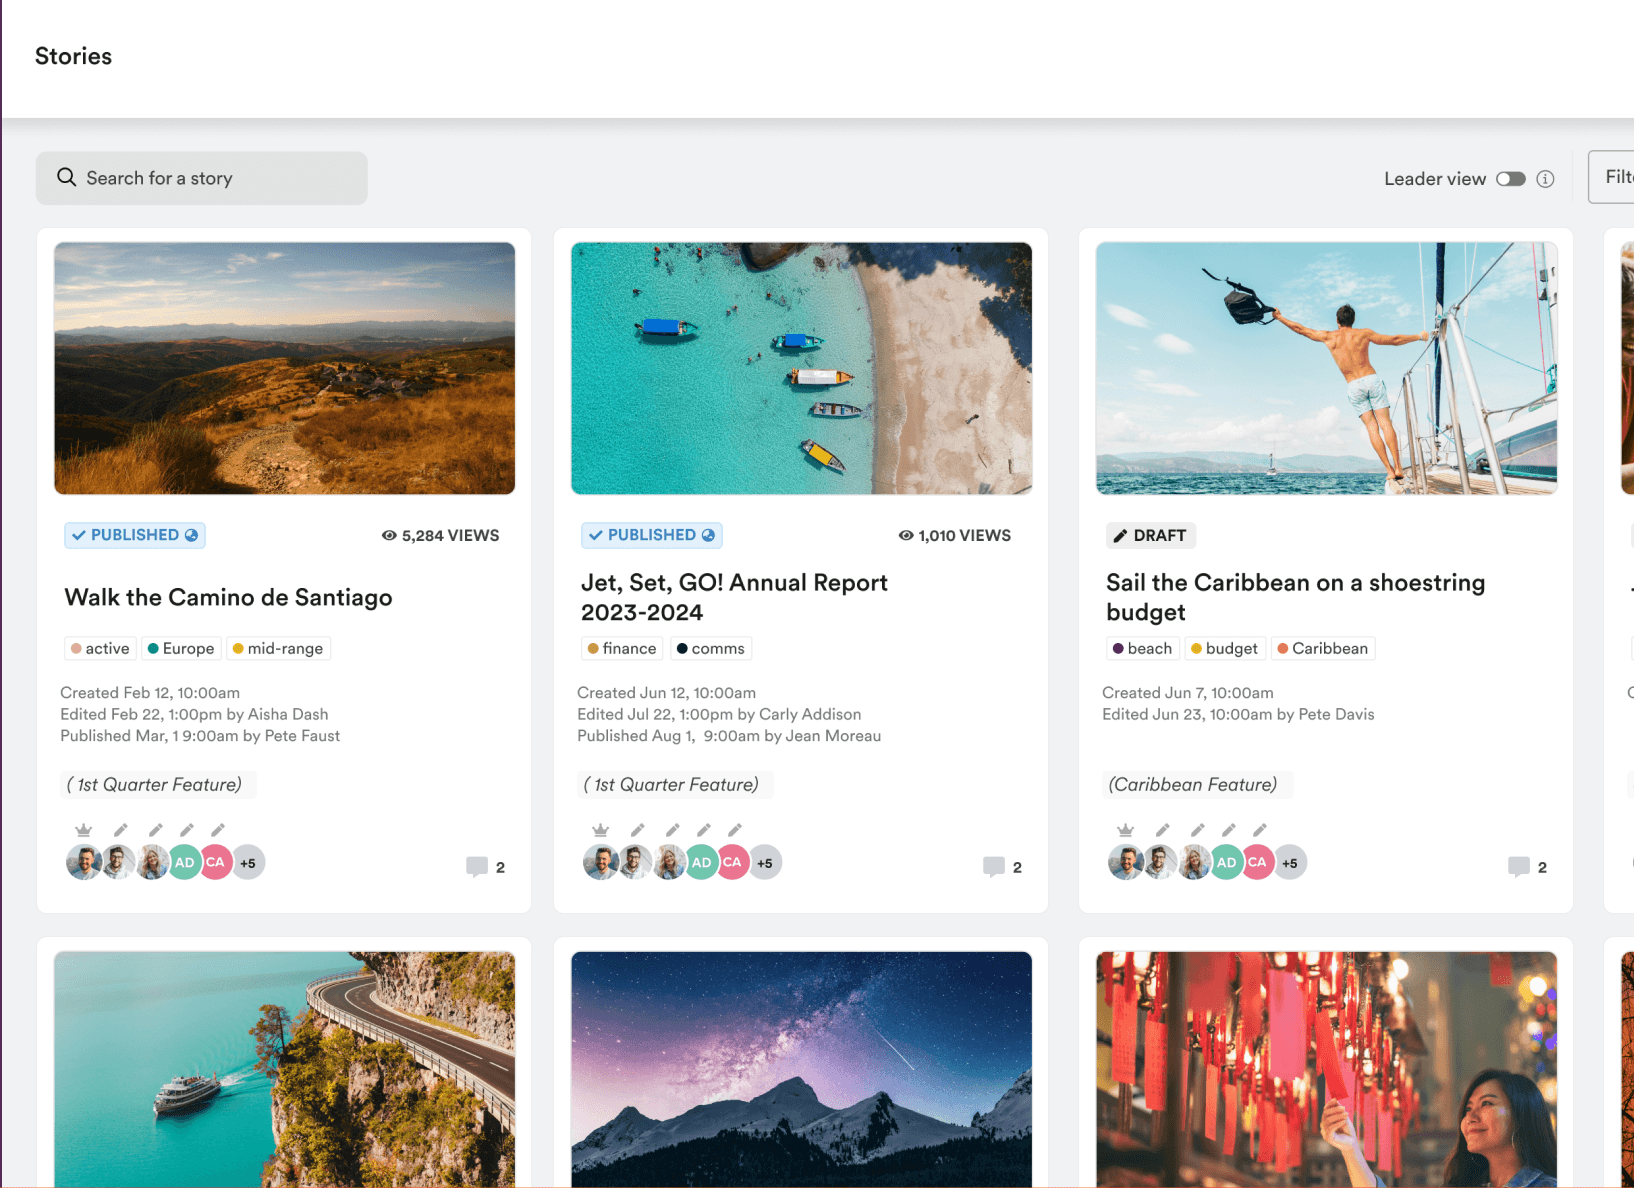Image resolution: width=1634 pixels, height=1188 pixels.
Task: Toggle the Leader view switch
Action: (1510, 179)
